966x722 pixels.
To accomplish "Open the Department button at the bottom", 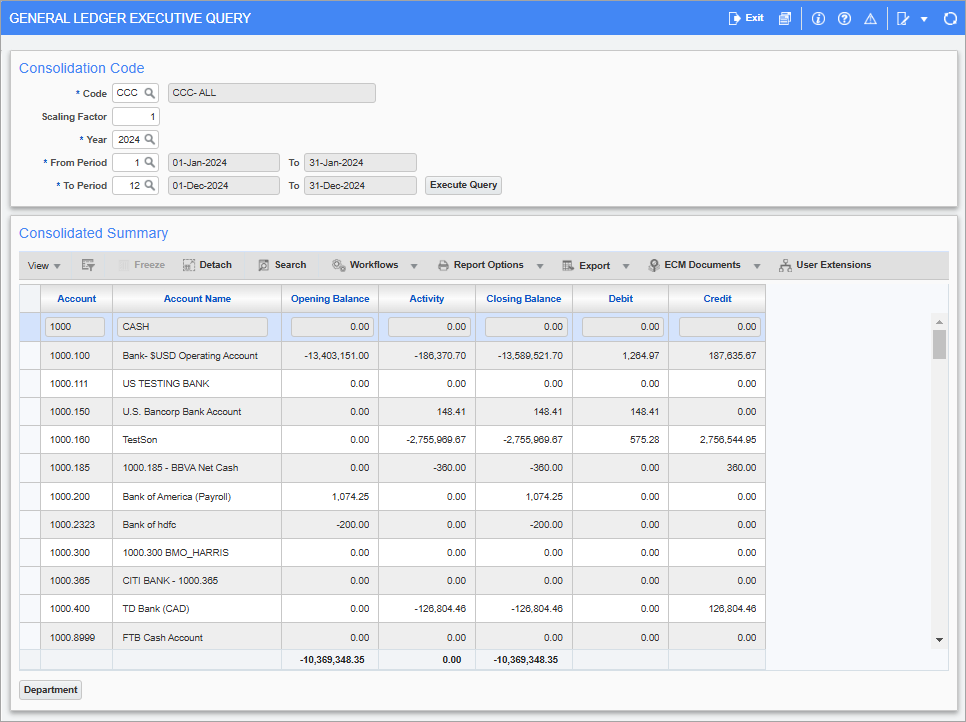I will 50,689.
